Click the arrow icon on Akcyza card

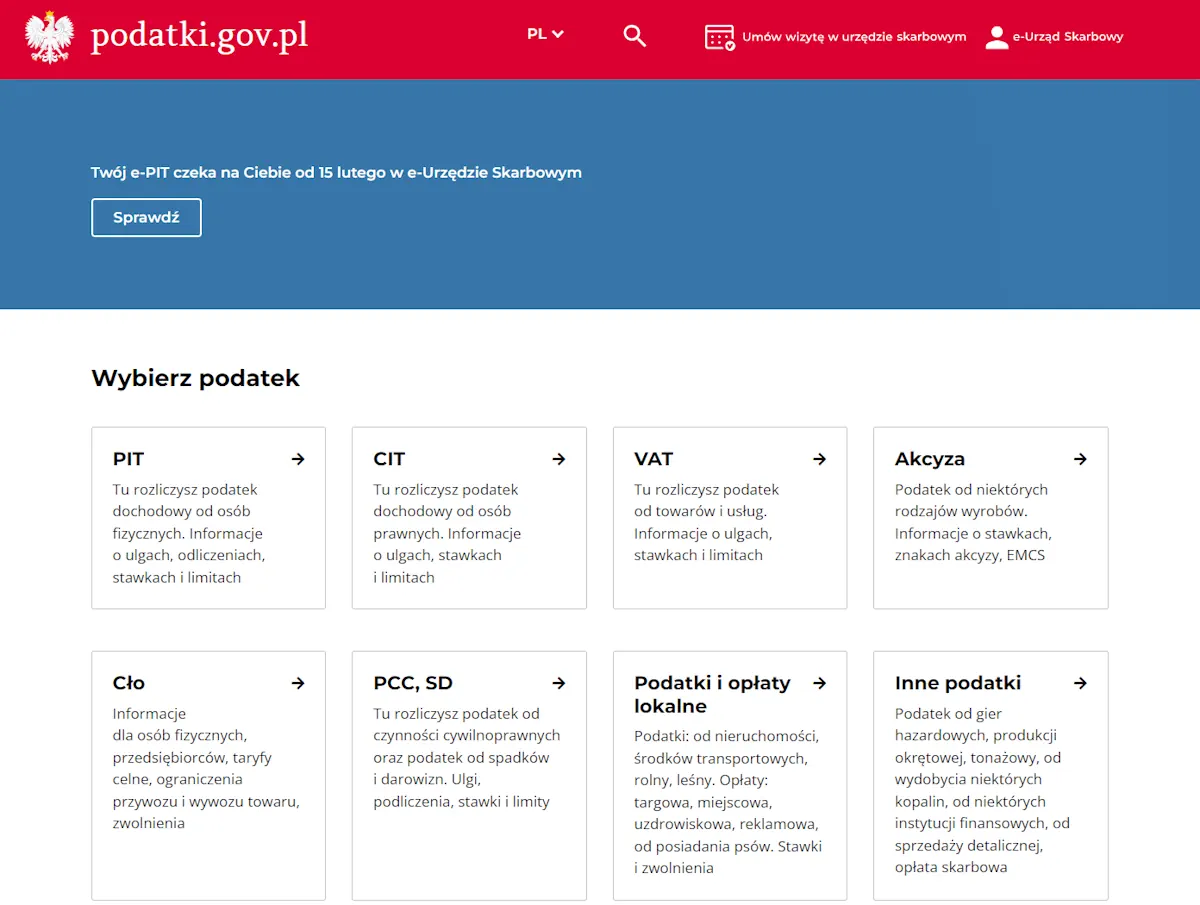click(x=1080, y=459)
